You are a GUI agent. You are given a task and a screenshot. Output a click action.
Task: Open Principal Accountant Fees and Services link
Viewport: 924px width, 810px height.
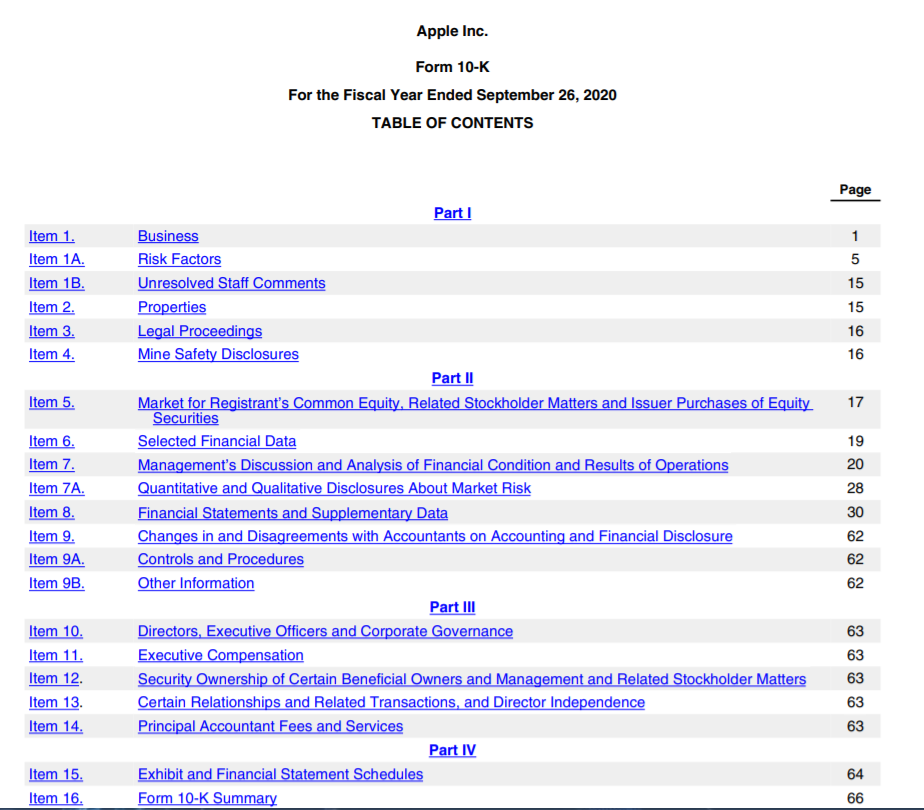270,726
